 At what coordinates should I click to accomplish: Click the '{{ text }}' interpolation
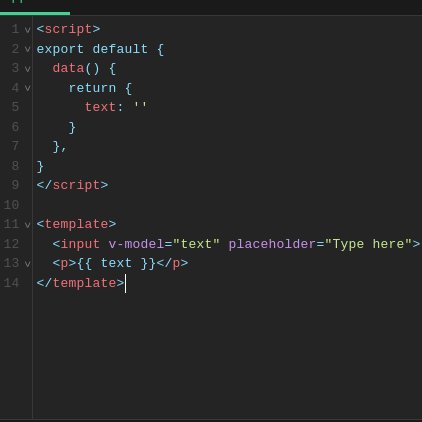(116, 264)
